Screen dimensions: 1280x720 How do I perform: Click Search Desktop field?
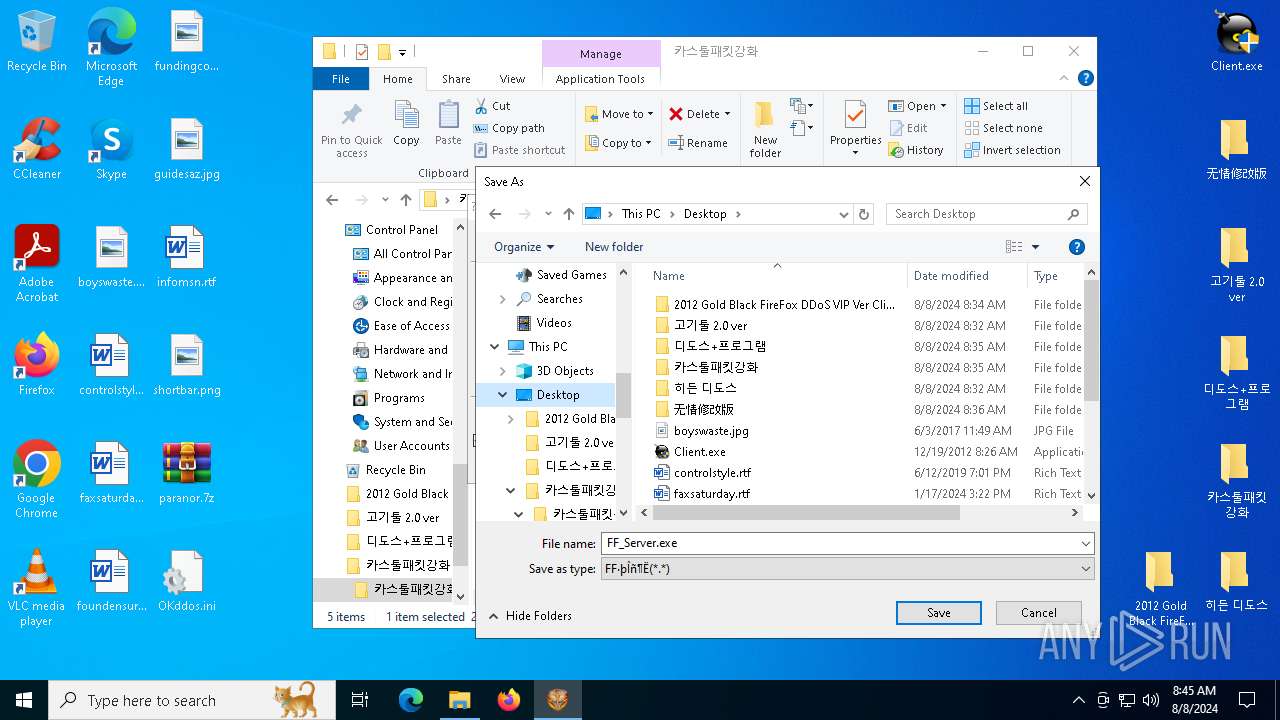click(x=986, y=214)
